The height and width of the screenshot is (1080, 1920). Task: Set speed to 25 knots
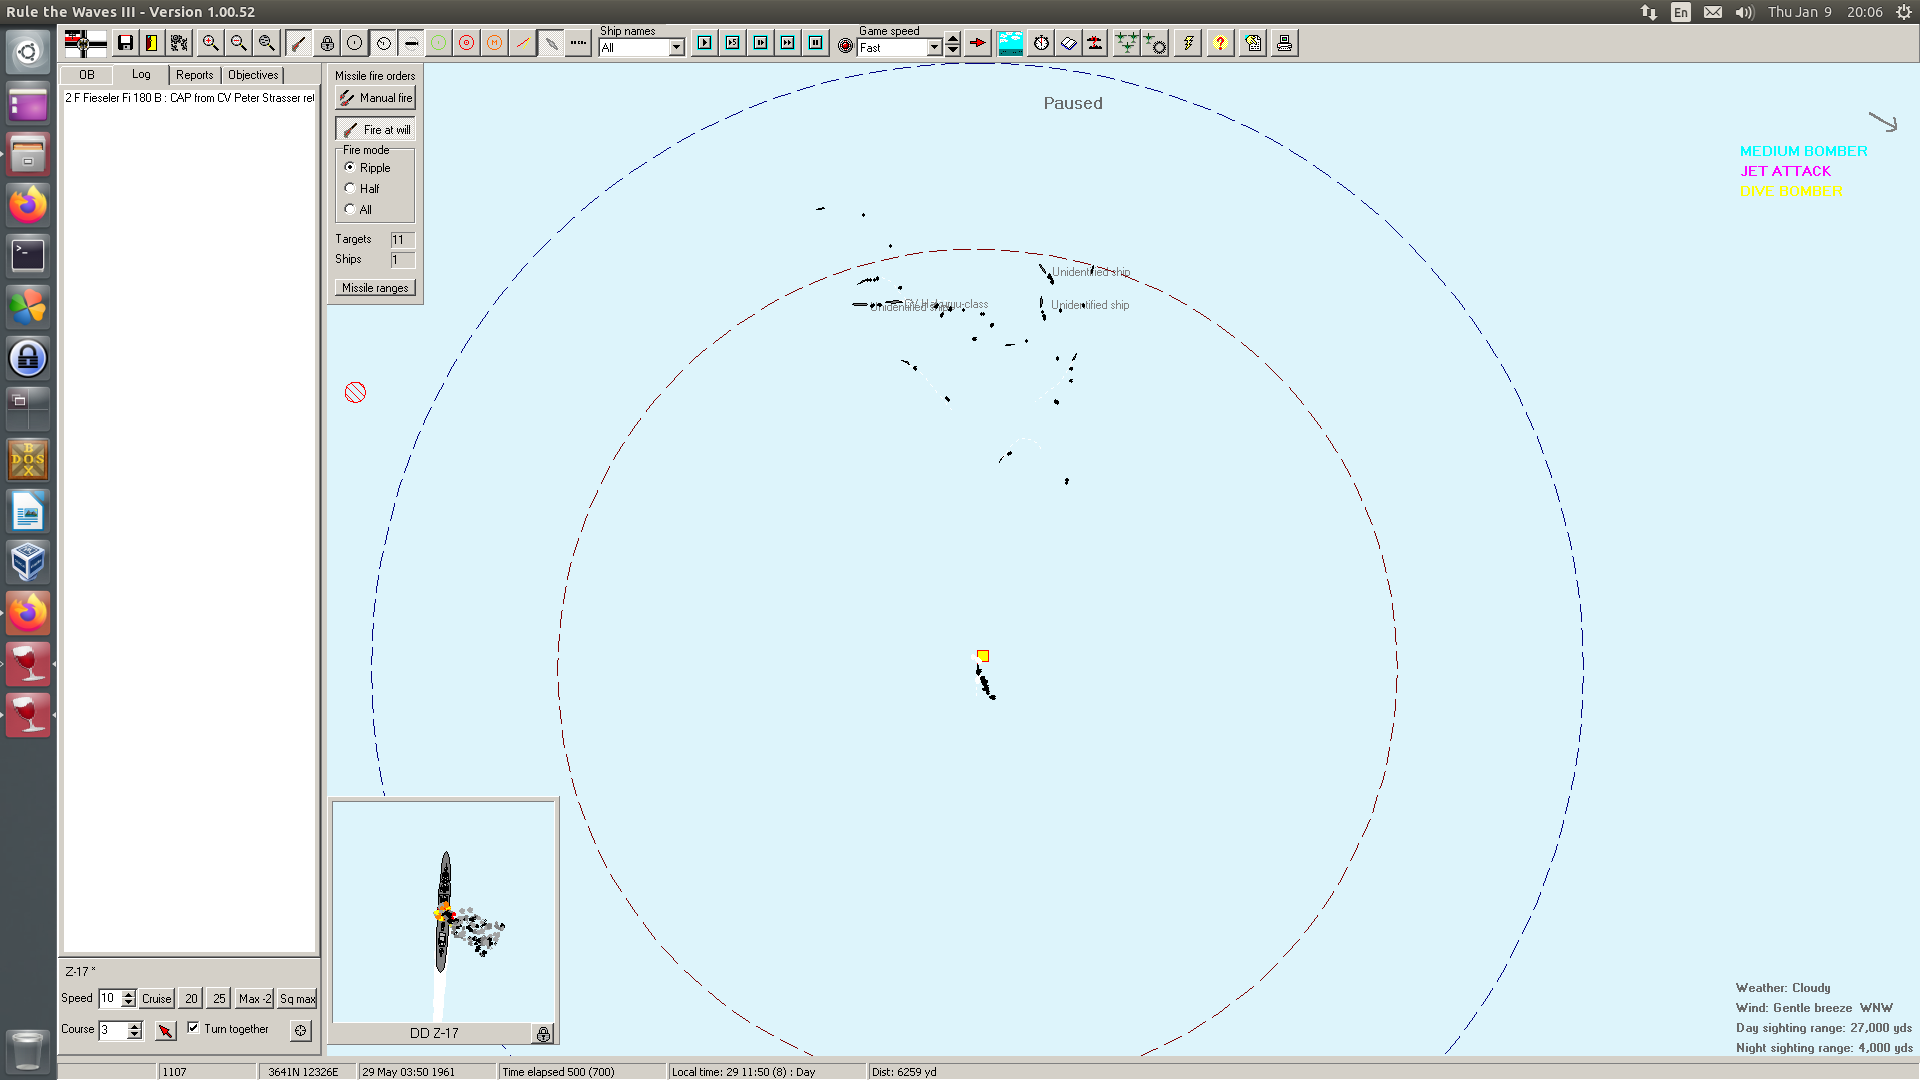[x=219, y=998]
